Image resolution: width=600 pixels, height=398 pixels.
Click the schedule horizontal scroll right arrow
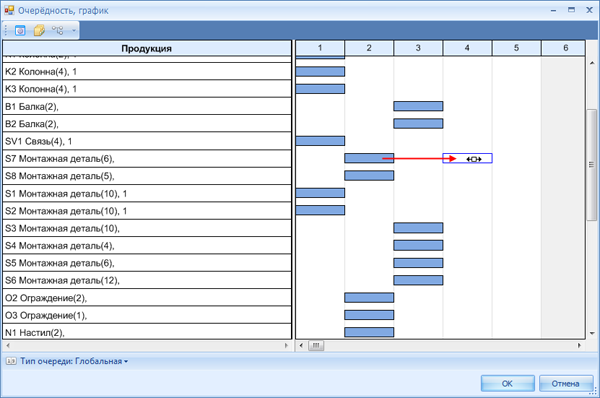coord(579,346)
